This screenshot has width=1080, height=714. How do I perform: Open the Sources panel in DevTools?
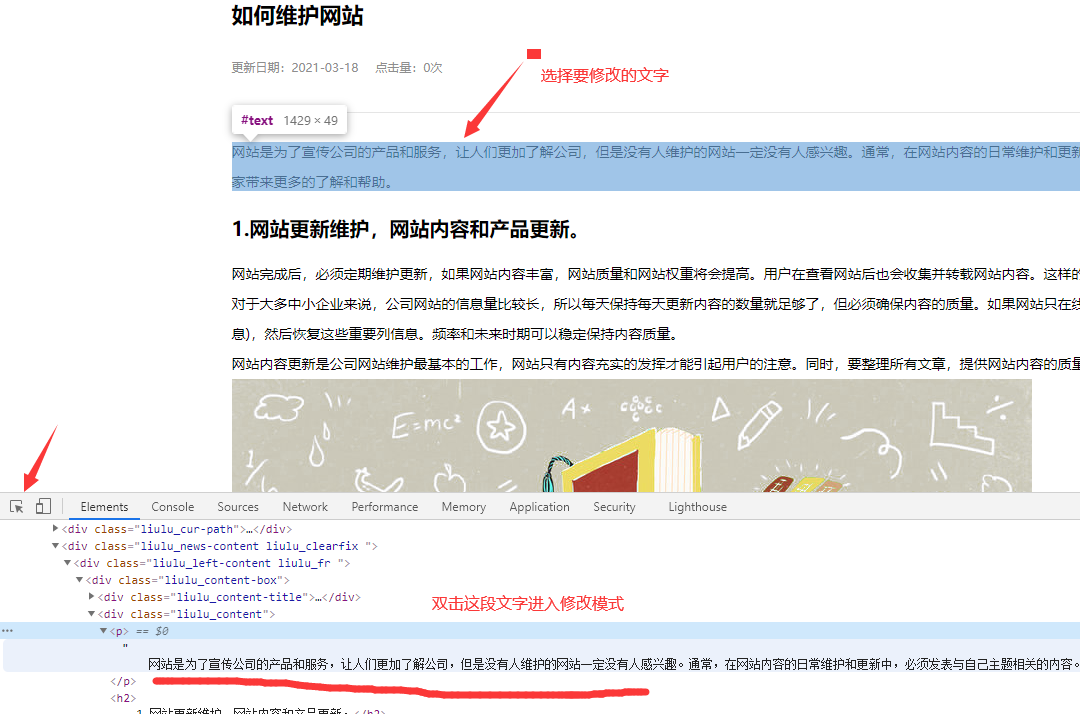coord(237,506)
